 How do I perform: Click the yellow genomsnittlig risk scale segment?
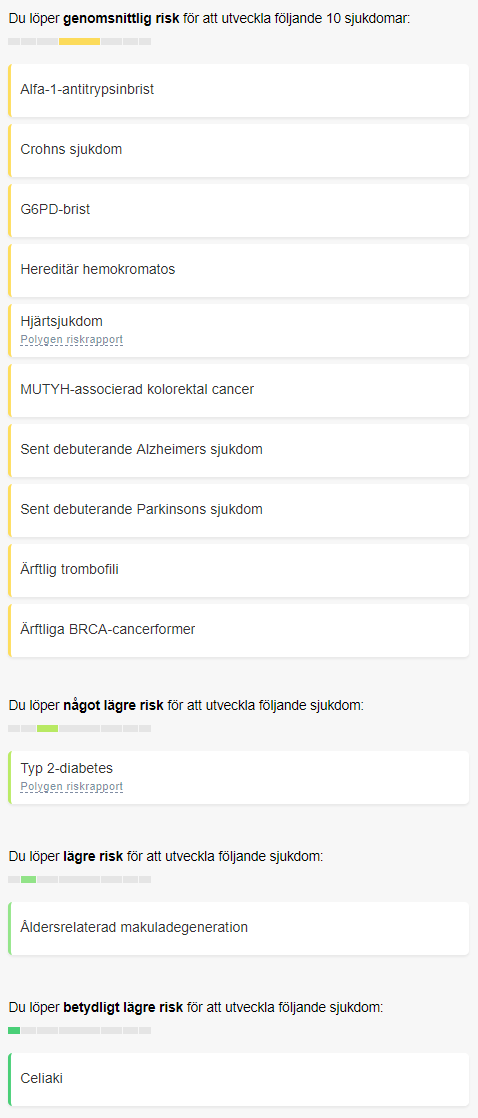pos(79,41)
